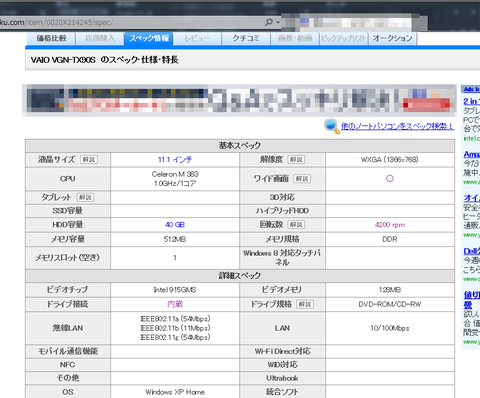
Task: Select the 詳細スペック section header
Action: pyautogui.click(x=240, y=276)
